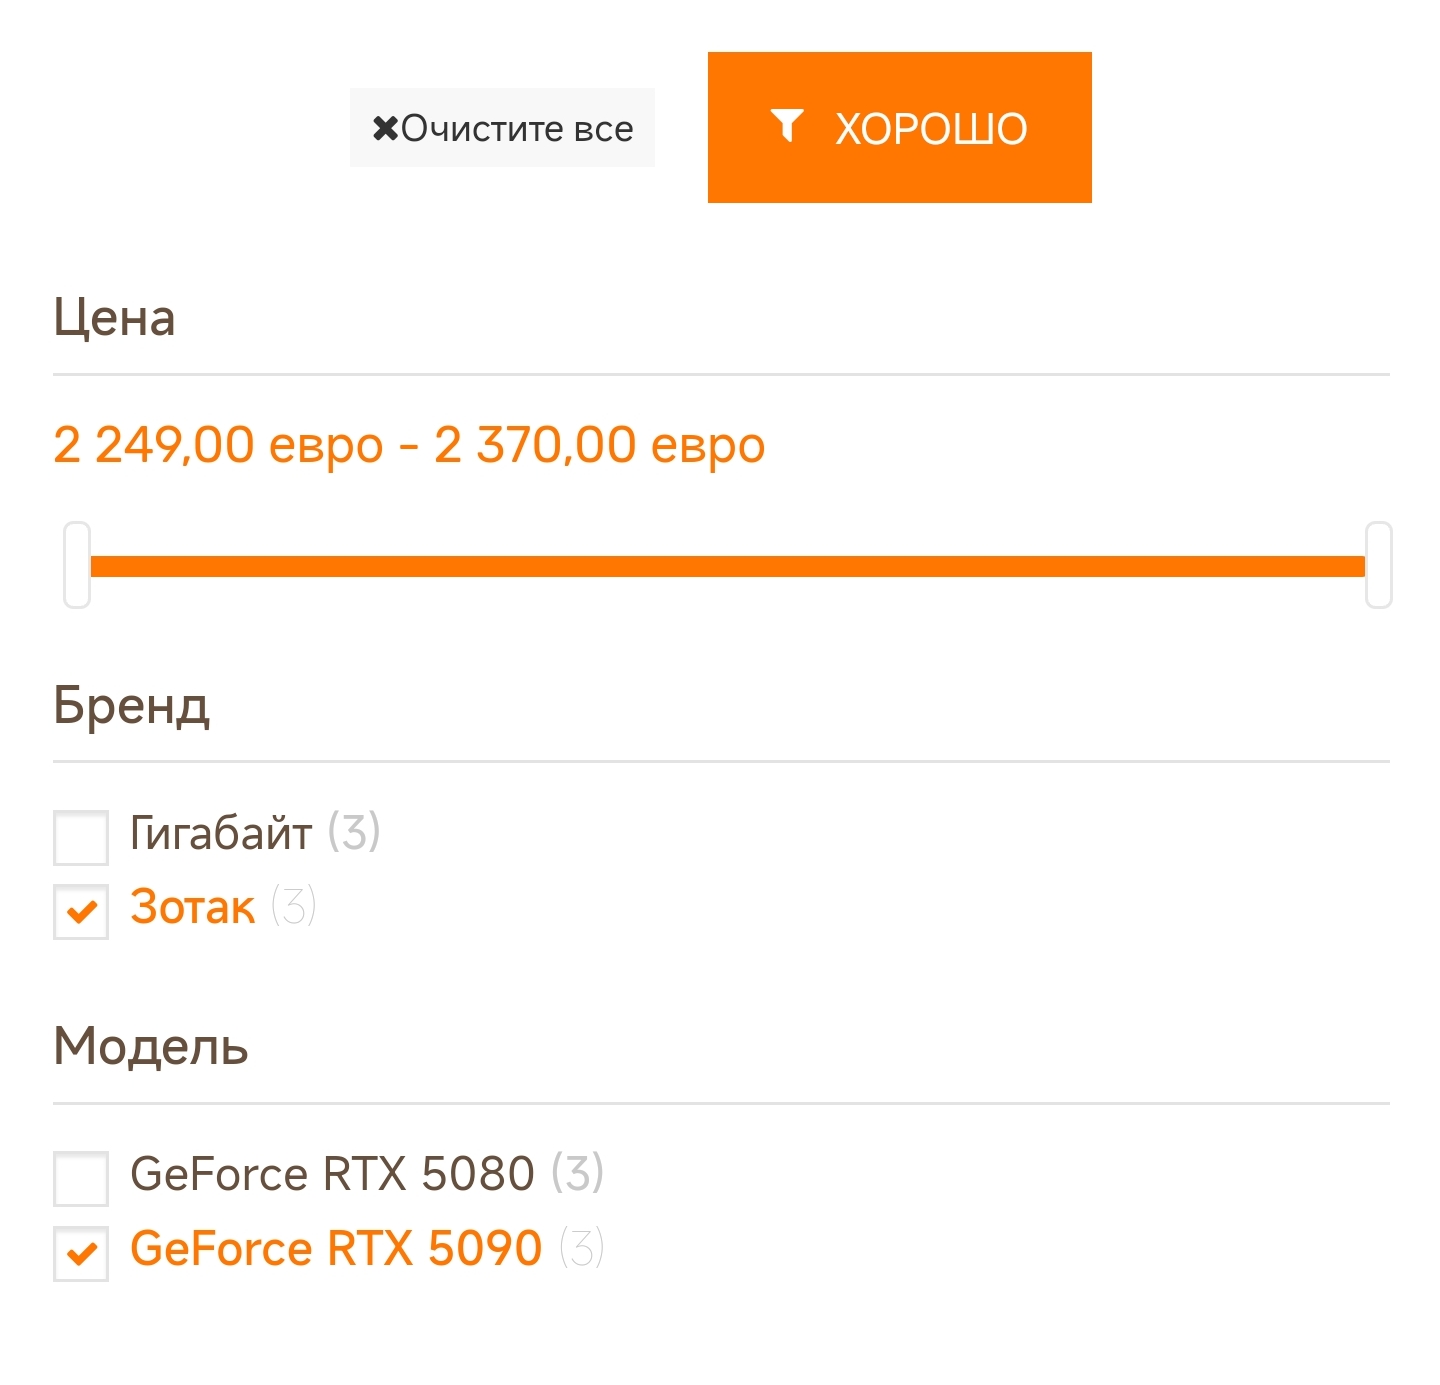Click the orange Зотак label
This screenshot has height=1385, width=1440.
click(x=192, y=908)
